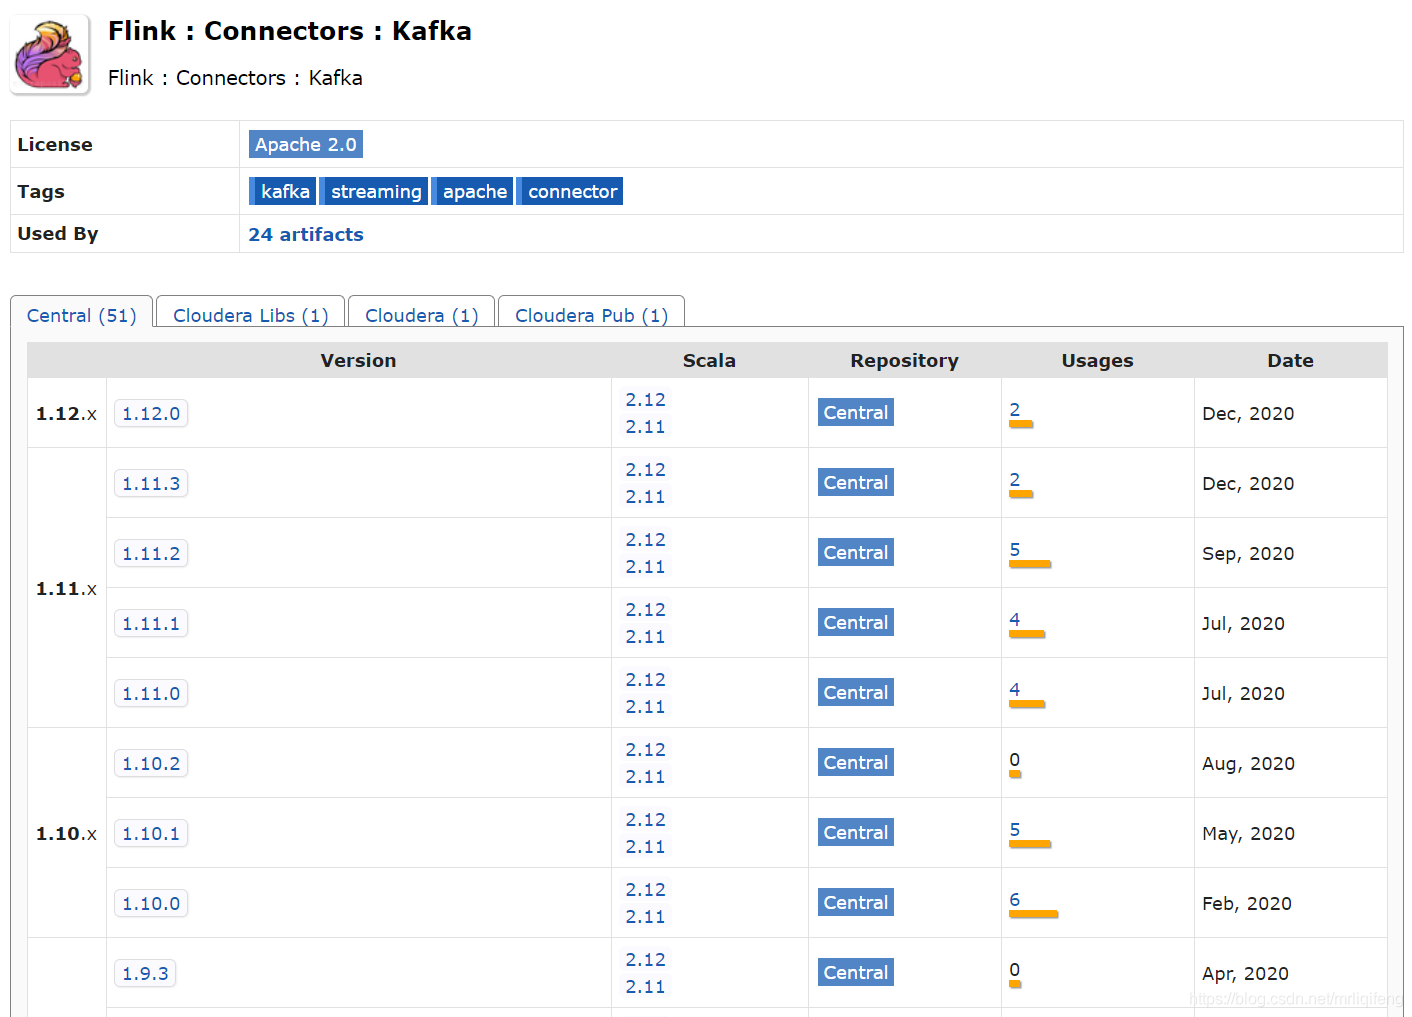The width and height of the screenshot is (1412, 1017).
Task: Switch to the Cloudera Libs (1) tab
Action: point(250,316)
